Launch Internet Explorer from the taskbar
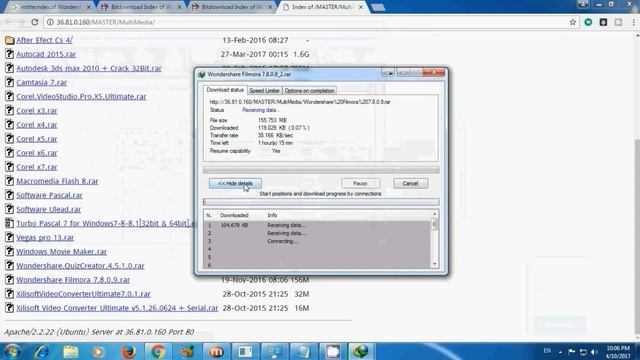Screen dimensions: 640x360 point(42,351)
